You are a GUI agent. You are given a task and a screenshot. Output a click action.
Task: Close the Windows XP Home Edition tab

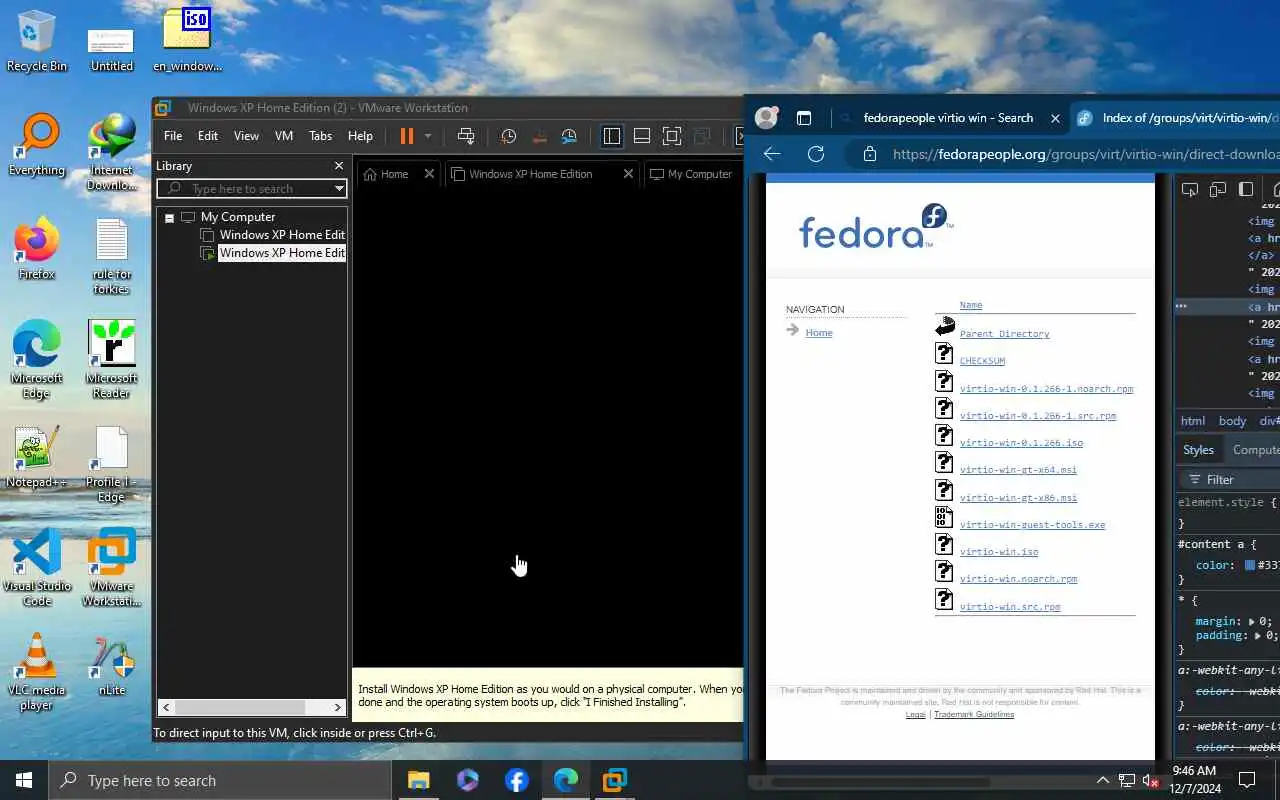pos(628,174)
